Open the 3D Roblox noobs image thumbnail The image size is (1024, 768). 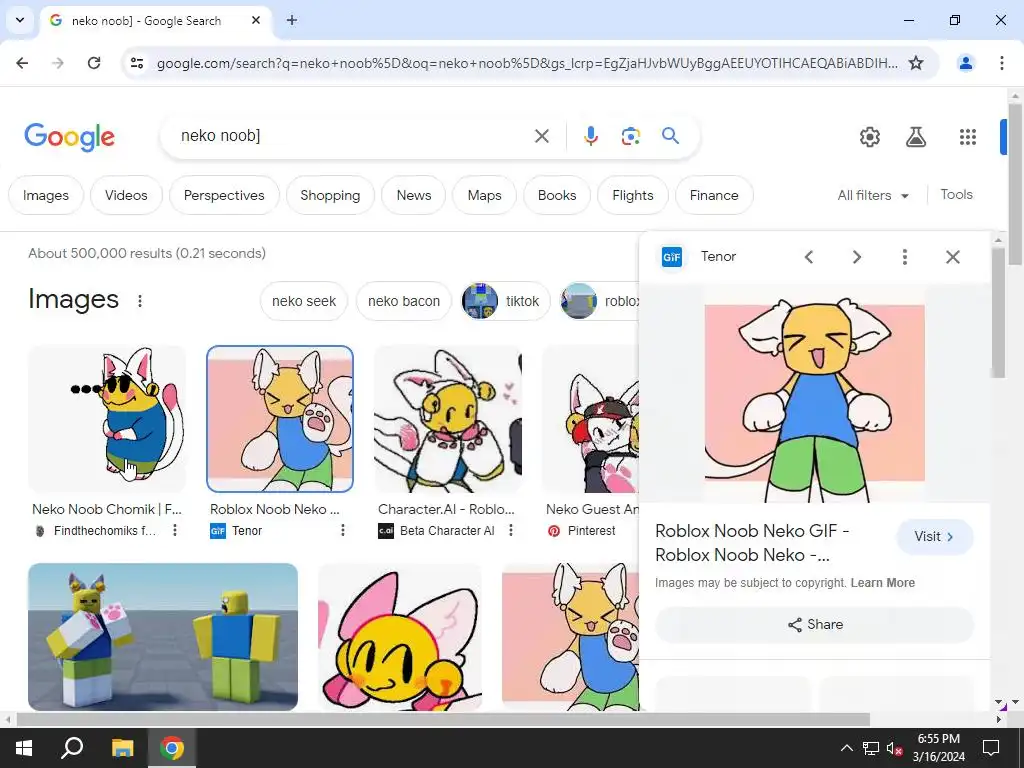click(163, 637)
